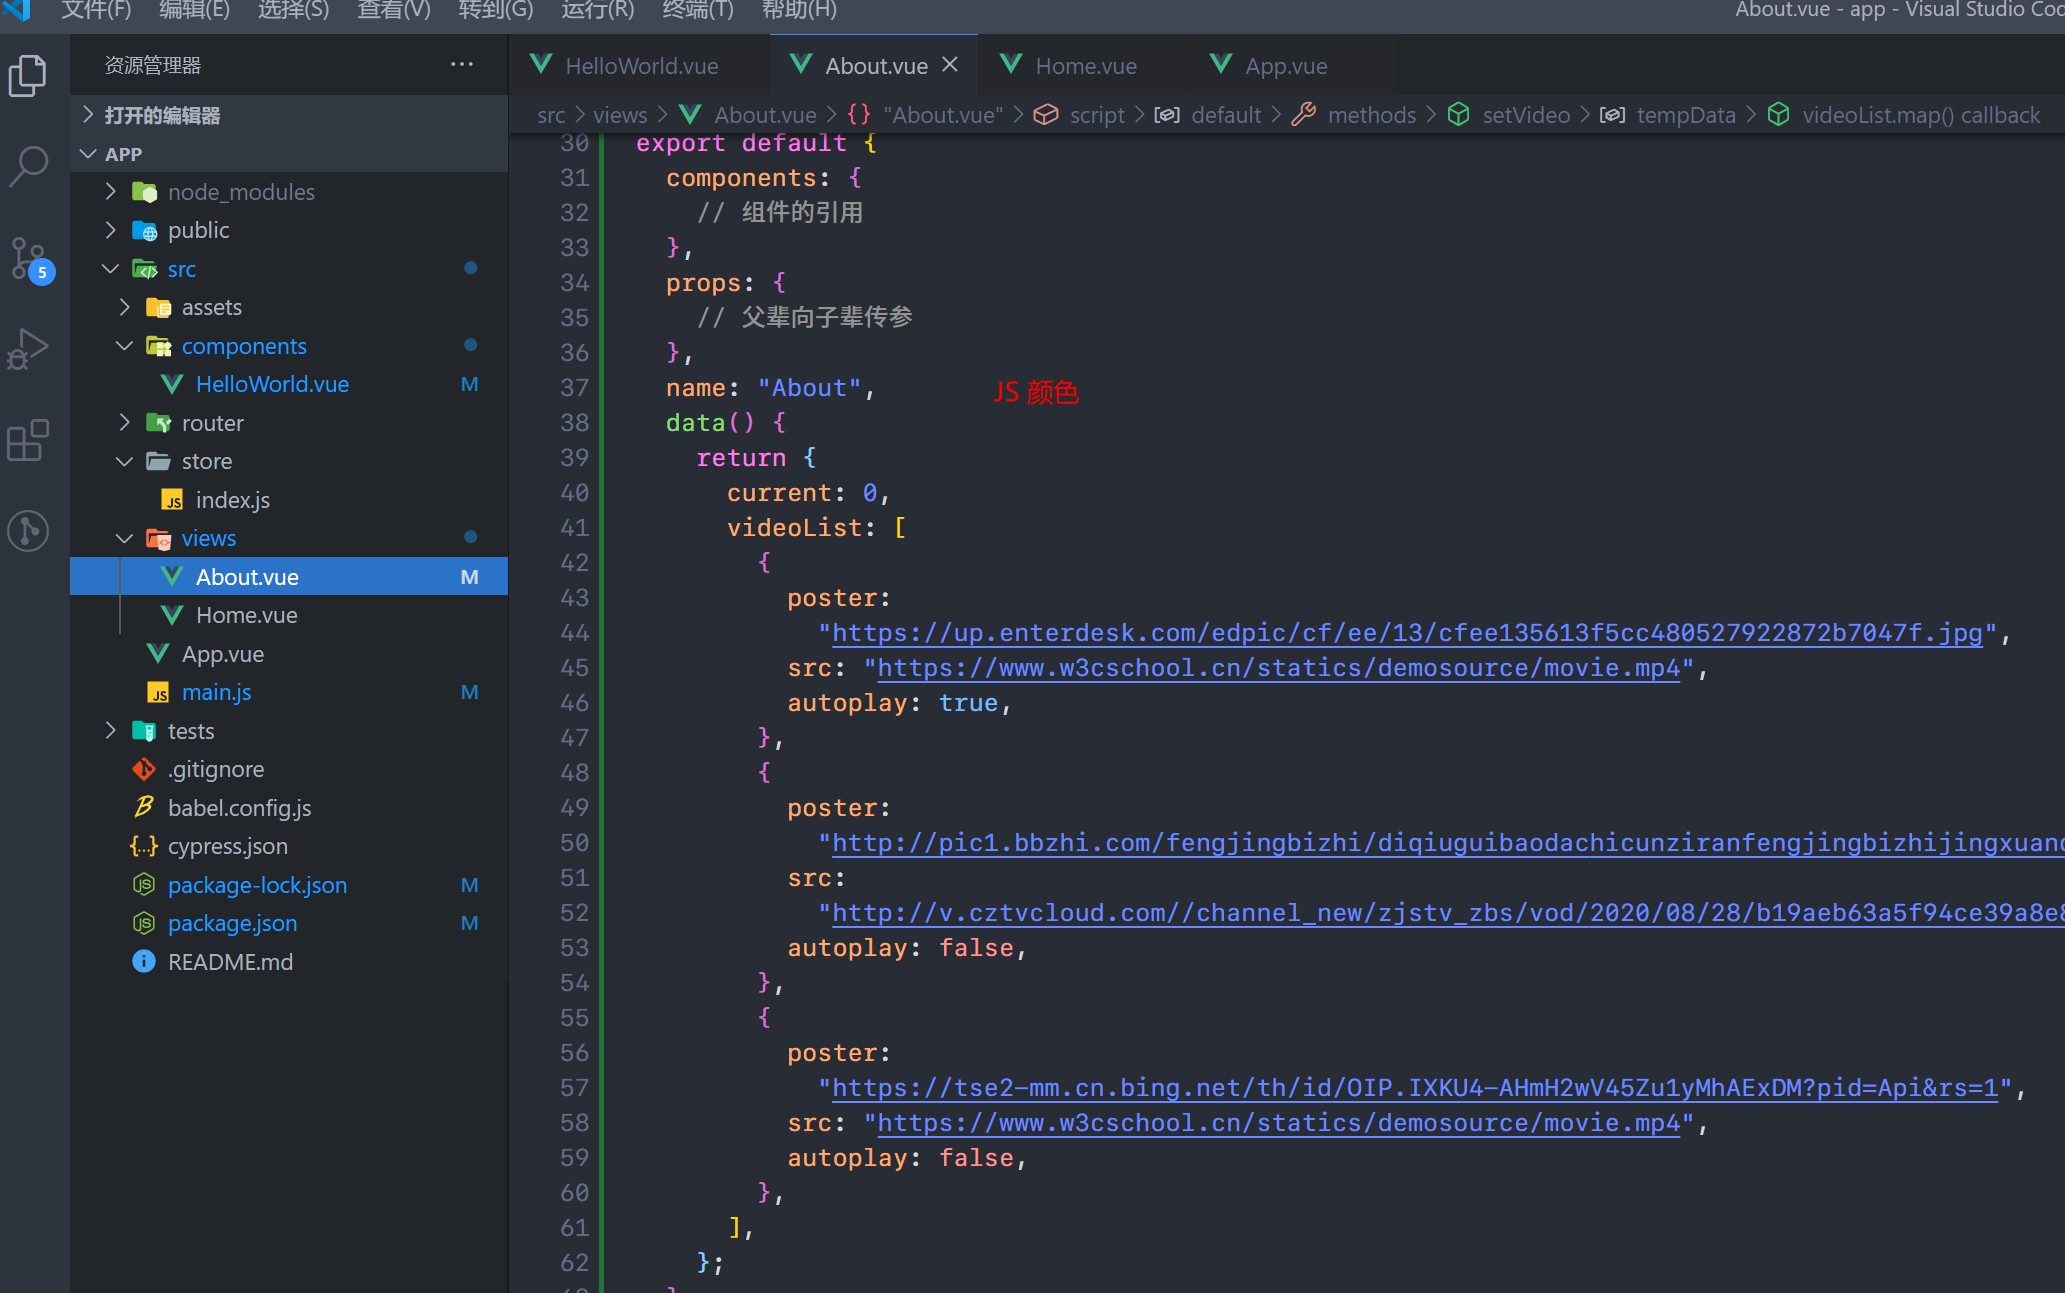Click the tempData breadcrumb segment
Viewport: 2065px width, 1293px height.
coord(1668,115)
